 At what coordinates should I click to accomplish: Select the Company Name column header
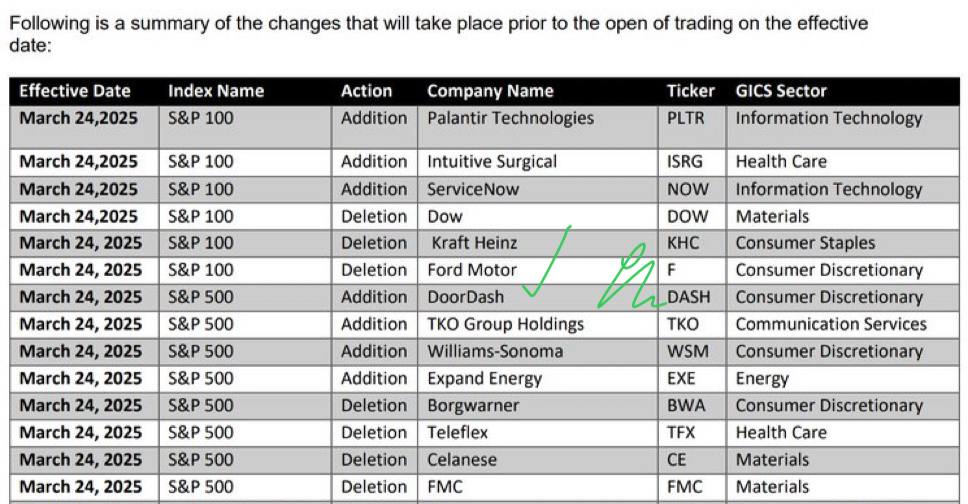tap(490, 91)
